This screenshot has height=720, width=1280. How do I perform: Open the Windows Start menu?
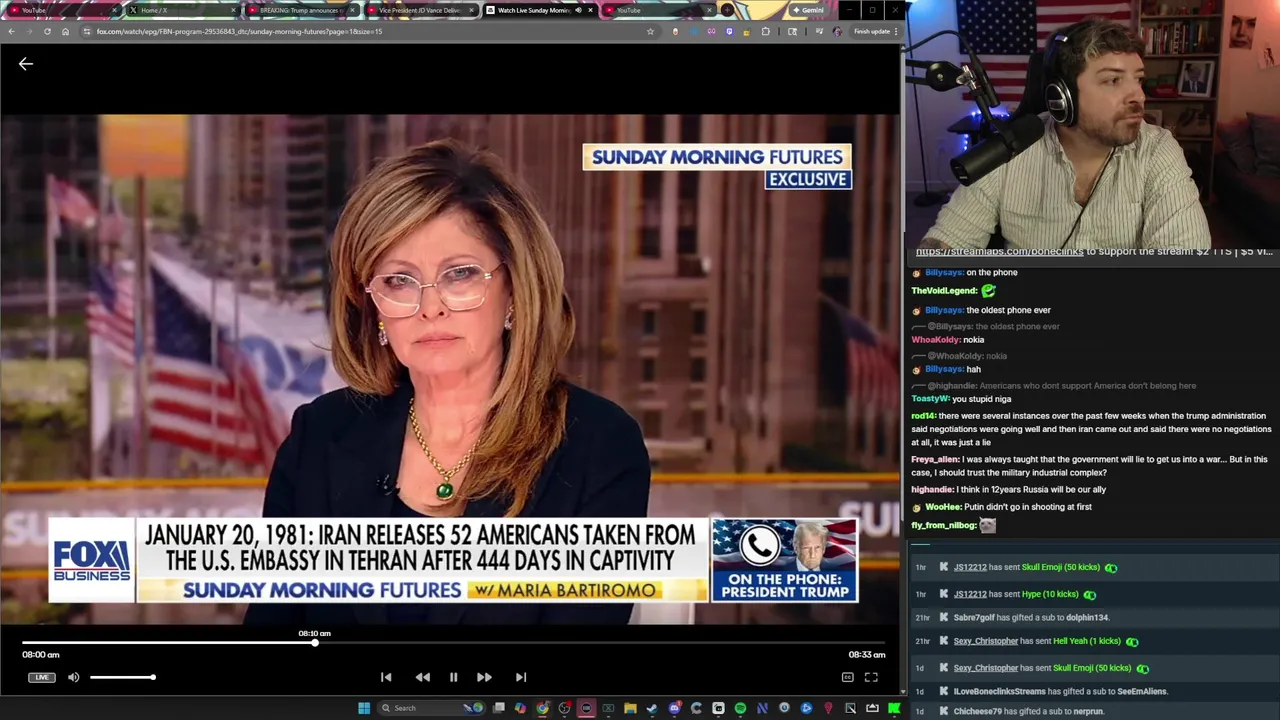click(x=364, y=708)
